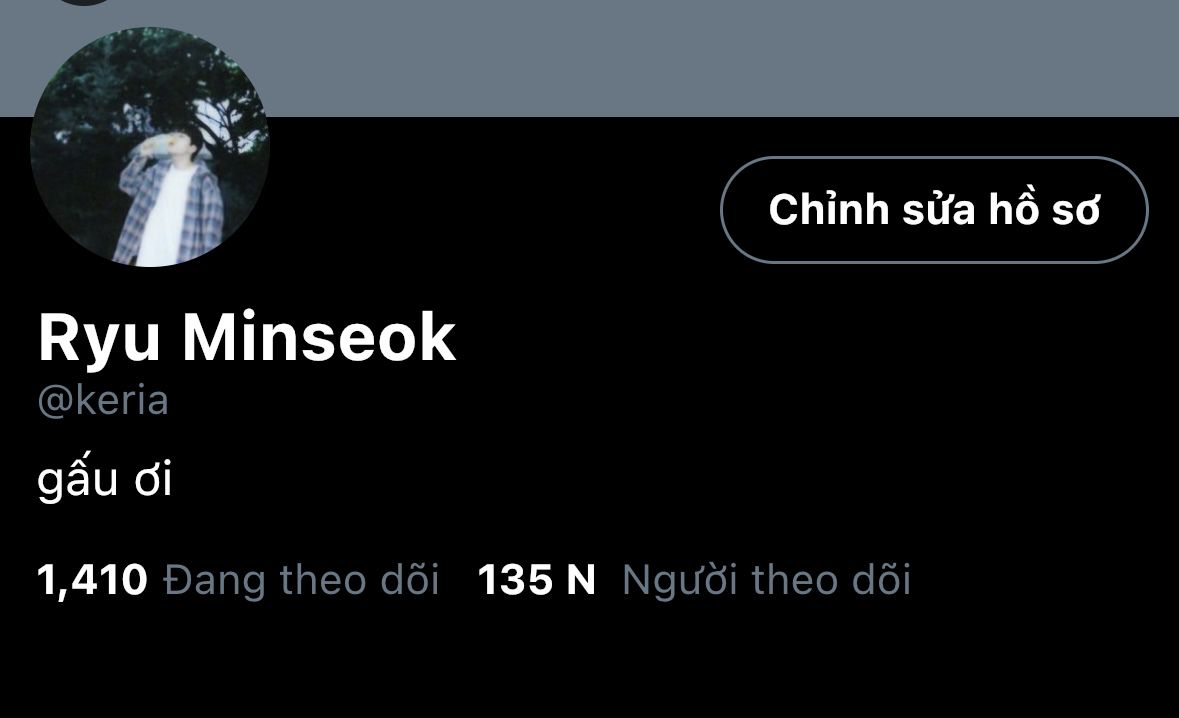Viewport: 1179px width, 718px height.
Task: Click the person in plaid shirt in avatar
Action: point(171,197)
